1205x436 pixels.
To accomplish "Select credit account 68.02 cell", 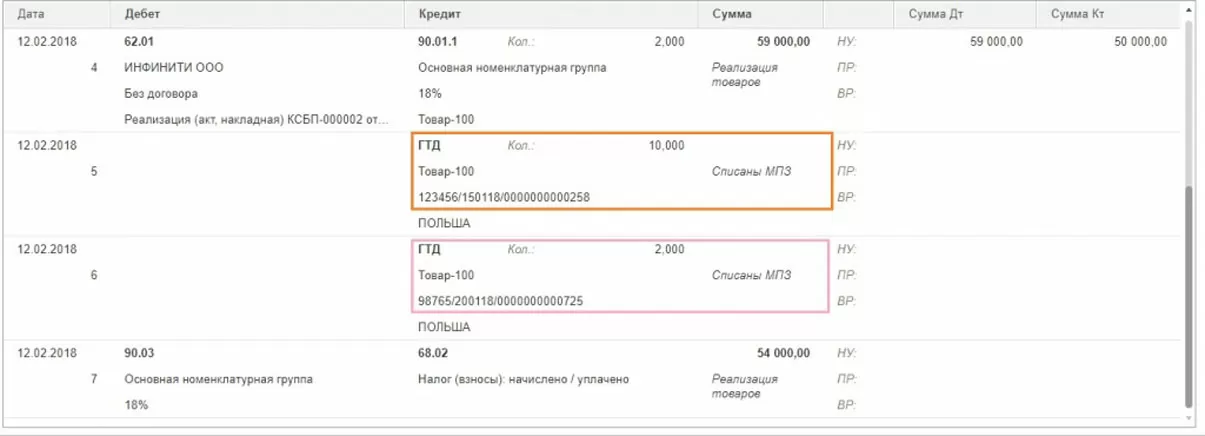I will point(435,353).
